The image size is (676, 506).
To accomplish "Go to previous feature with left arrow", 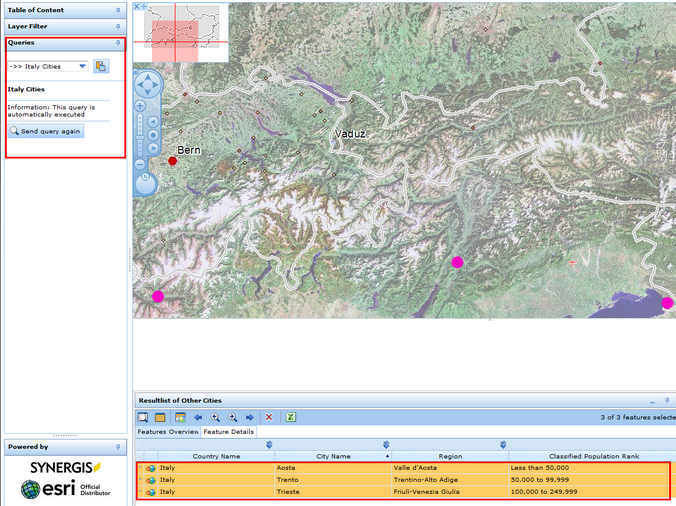I will [x=198, y=417].
